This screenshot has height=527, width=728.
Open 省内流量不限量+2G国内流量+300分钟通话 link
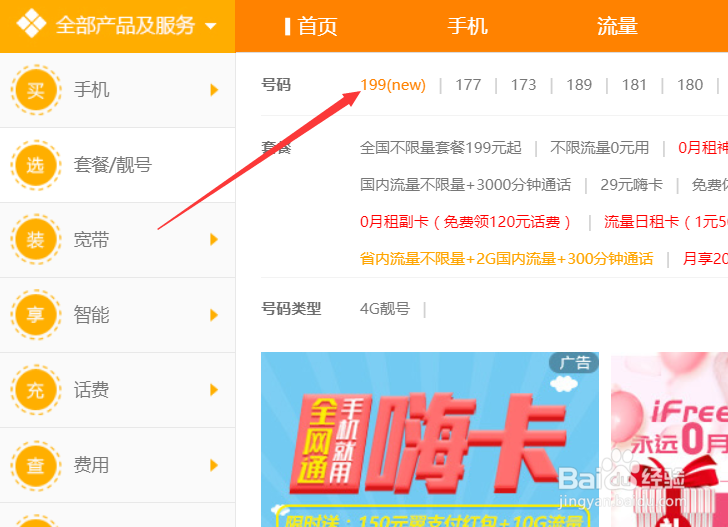point(507,259)
